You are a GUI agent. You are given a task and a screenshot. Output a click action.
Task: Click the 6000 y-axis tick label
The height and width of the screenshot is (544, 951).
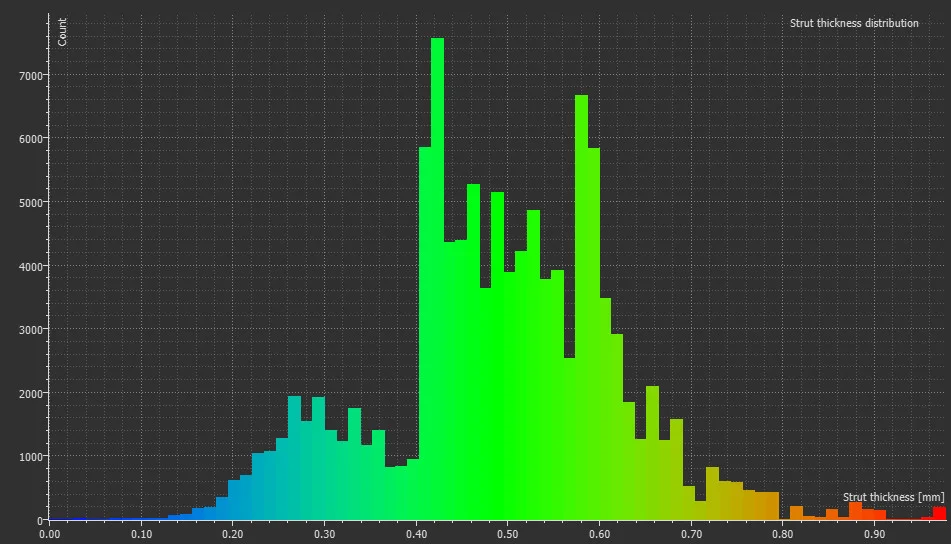click(x=31, y=139)
